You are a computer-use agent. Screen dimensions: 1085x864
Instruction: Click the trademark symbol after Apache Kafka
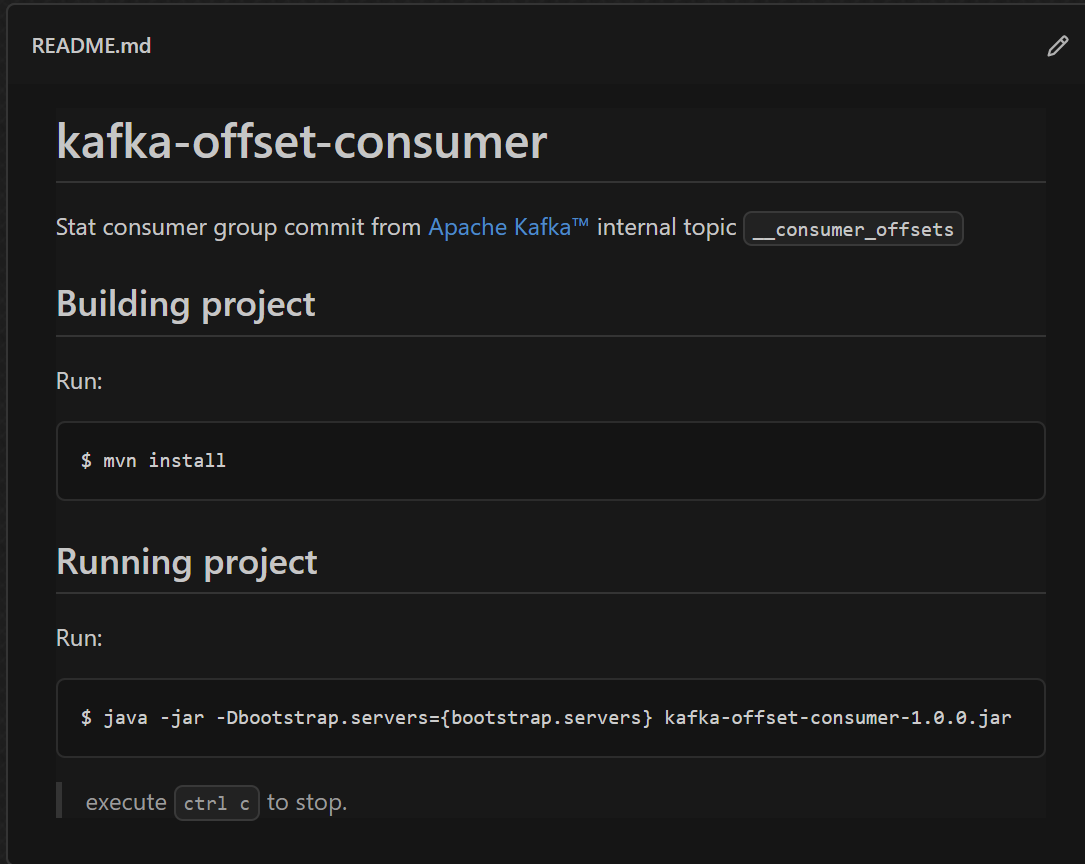pos(581,221)
